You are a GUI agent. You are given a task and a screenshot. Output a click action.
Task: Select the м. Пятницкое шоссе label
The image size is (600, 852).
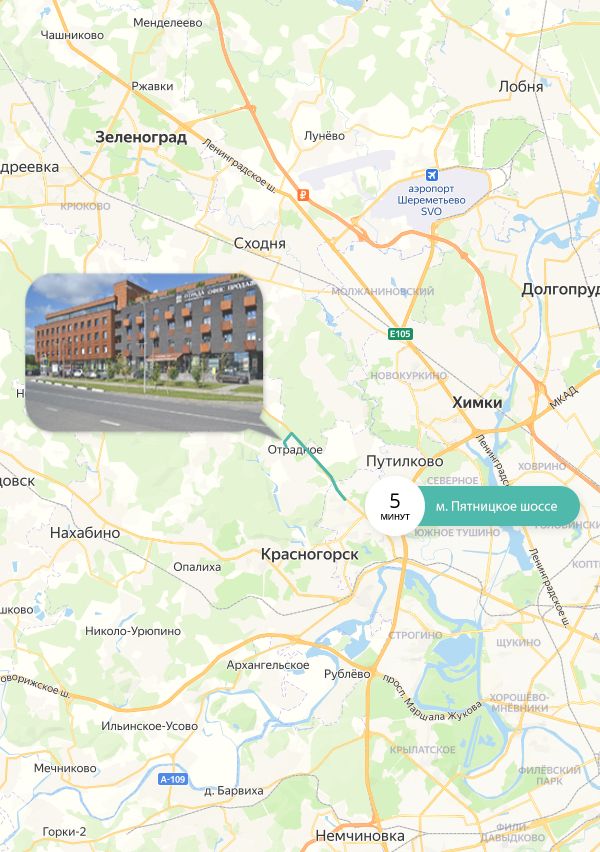[x=496, y=506]
